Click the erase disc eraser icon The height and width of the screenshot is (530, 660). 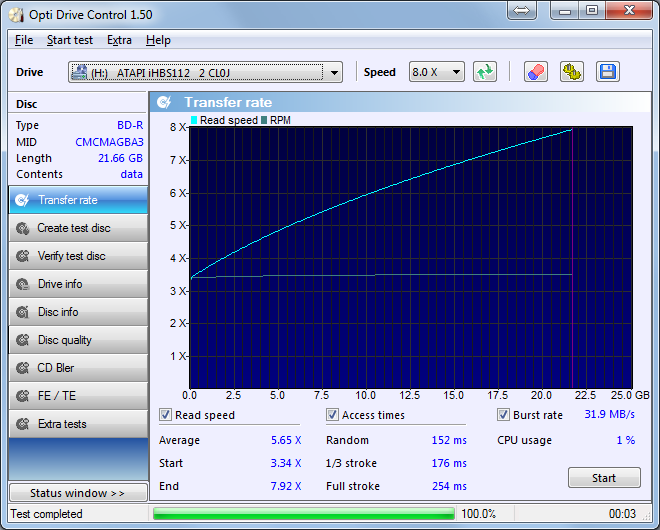(x=535, y=72)
